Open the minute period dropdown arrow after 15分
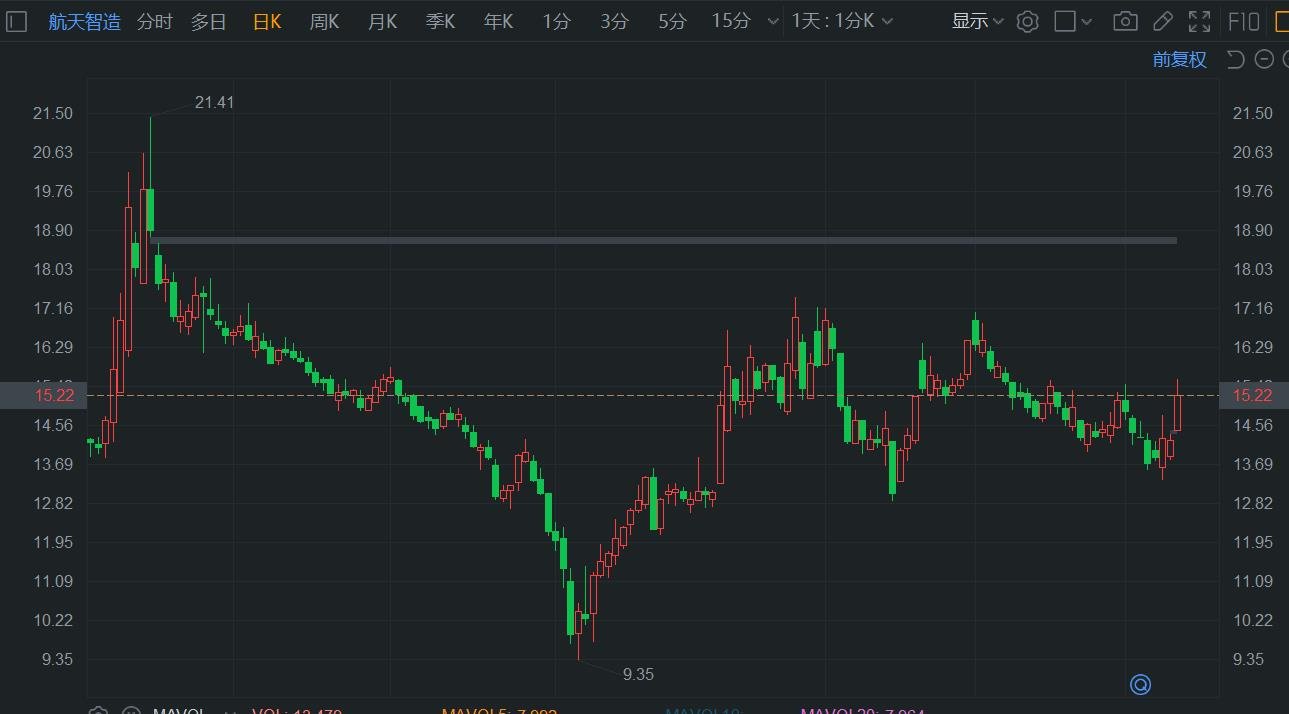 click(772, 21)
